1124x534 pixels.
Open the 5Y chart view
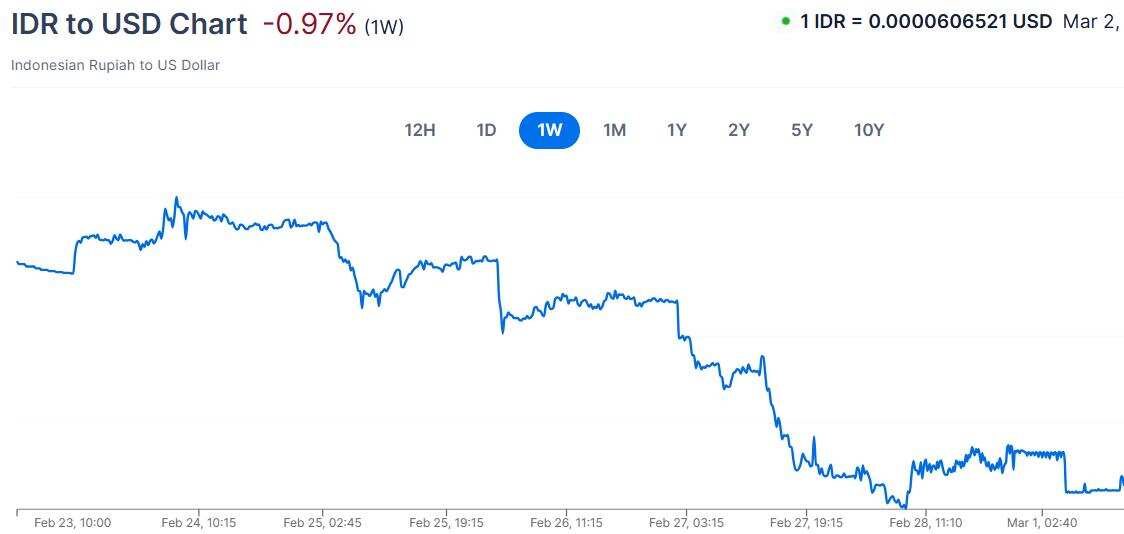802,130
